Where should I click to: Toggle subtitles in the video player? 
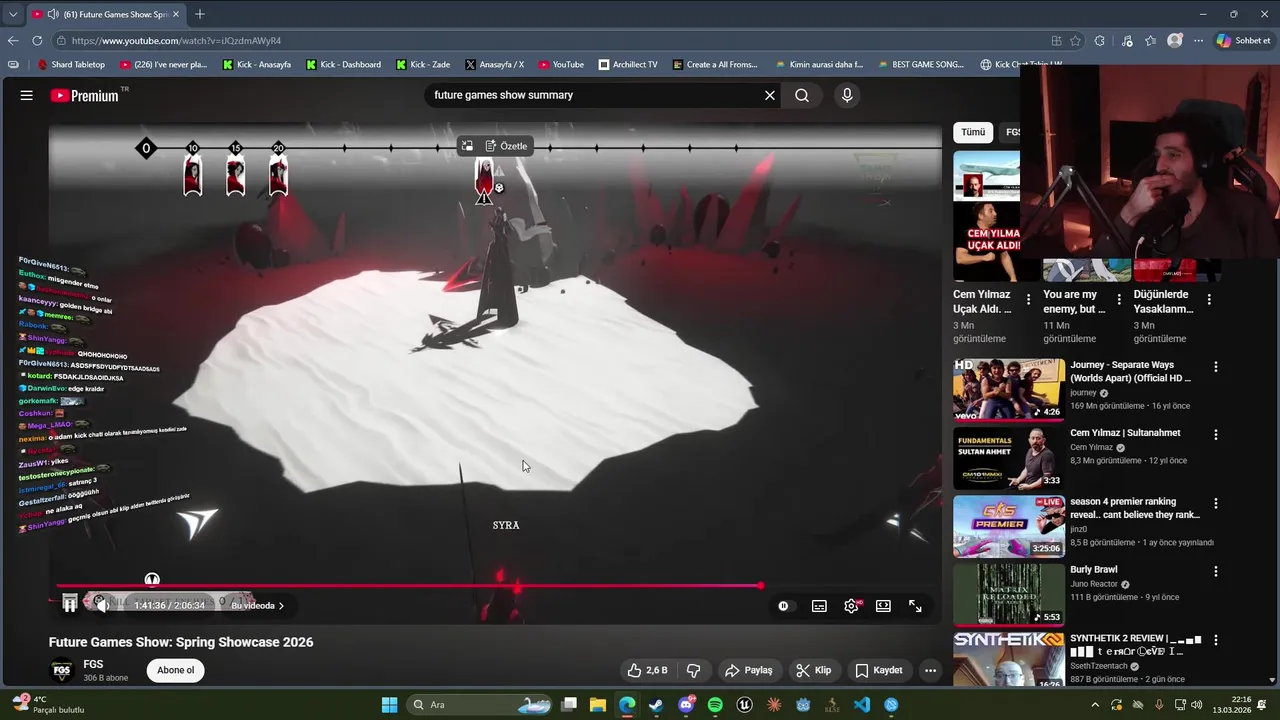(819, 606)
